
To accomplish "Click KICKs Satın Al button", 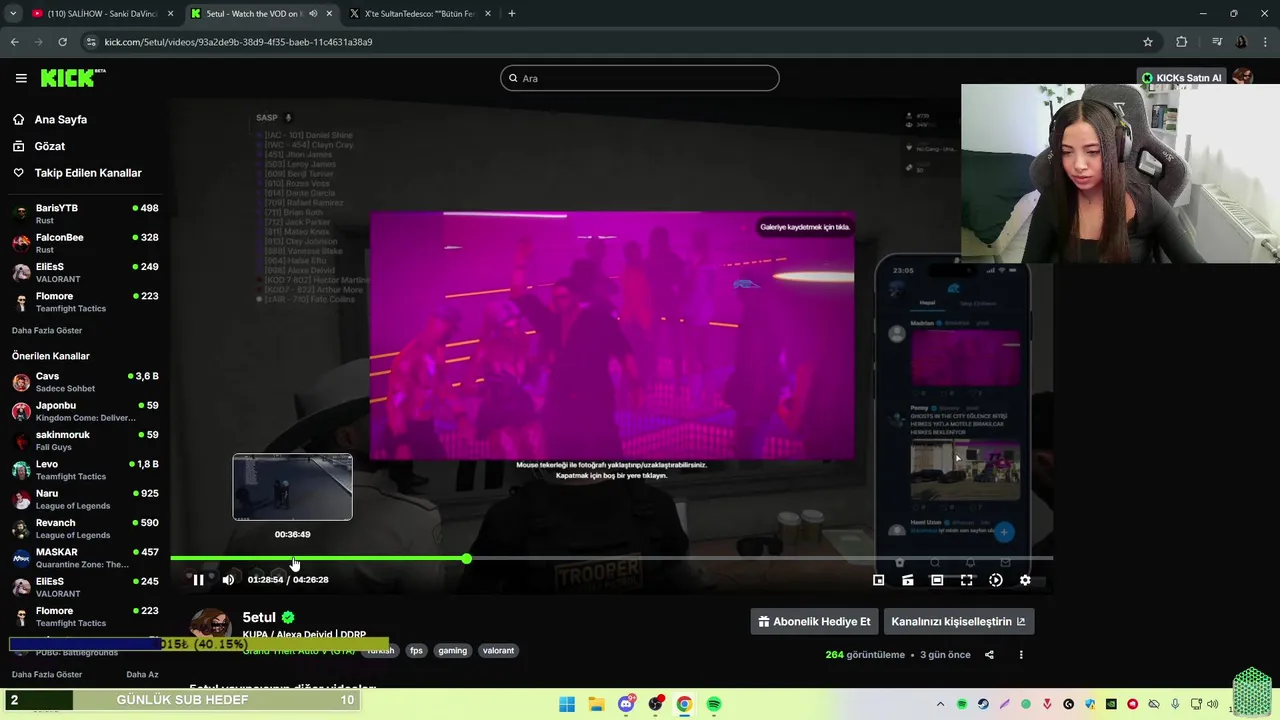I will 1182,78.
